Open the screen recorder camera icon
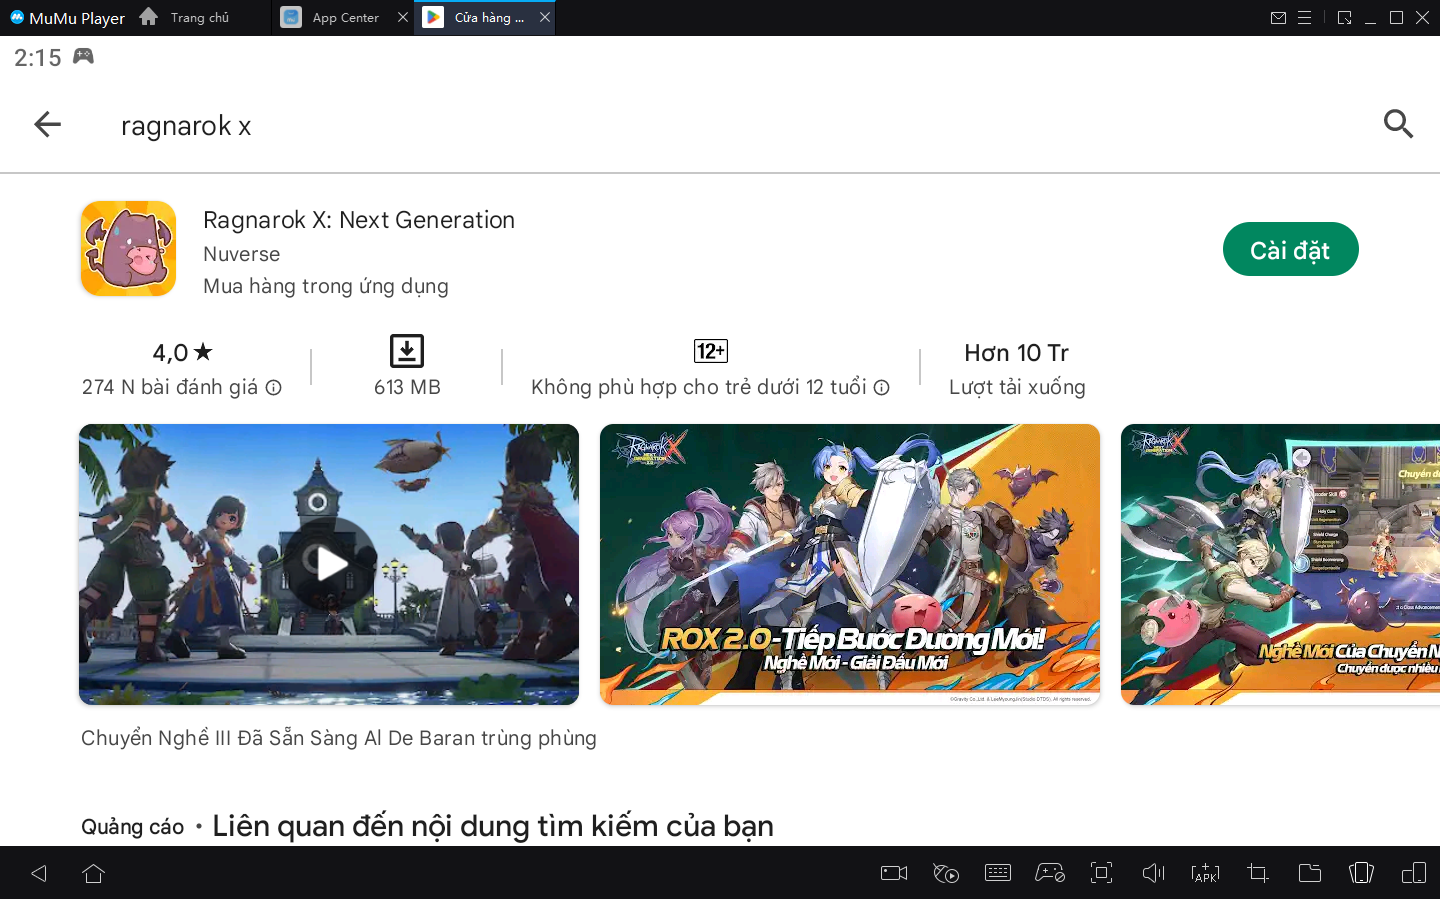Screen dimensions: 1440x899 click(x=893, y=873)
